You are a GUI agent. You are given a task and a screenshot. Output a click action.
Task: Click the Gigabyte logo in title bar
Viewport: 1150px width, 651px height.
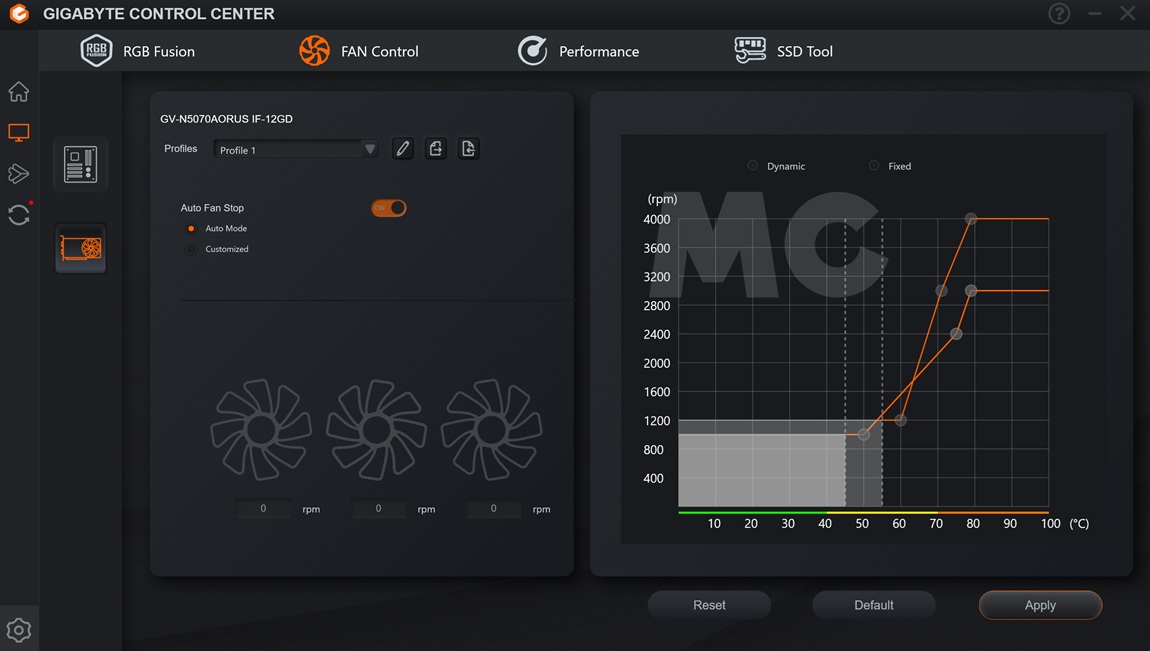[x=19, y=13]
